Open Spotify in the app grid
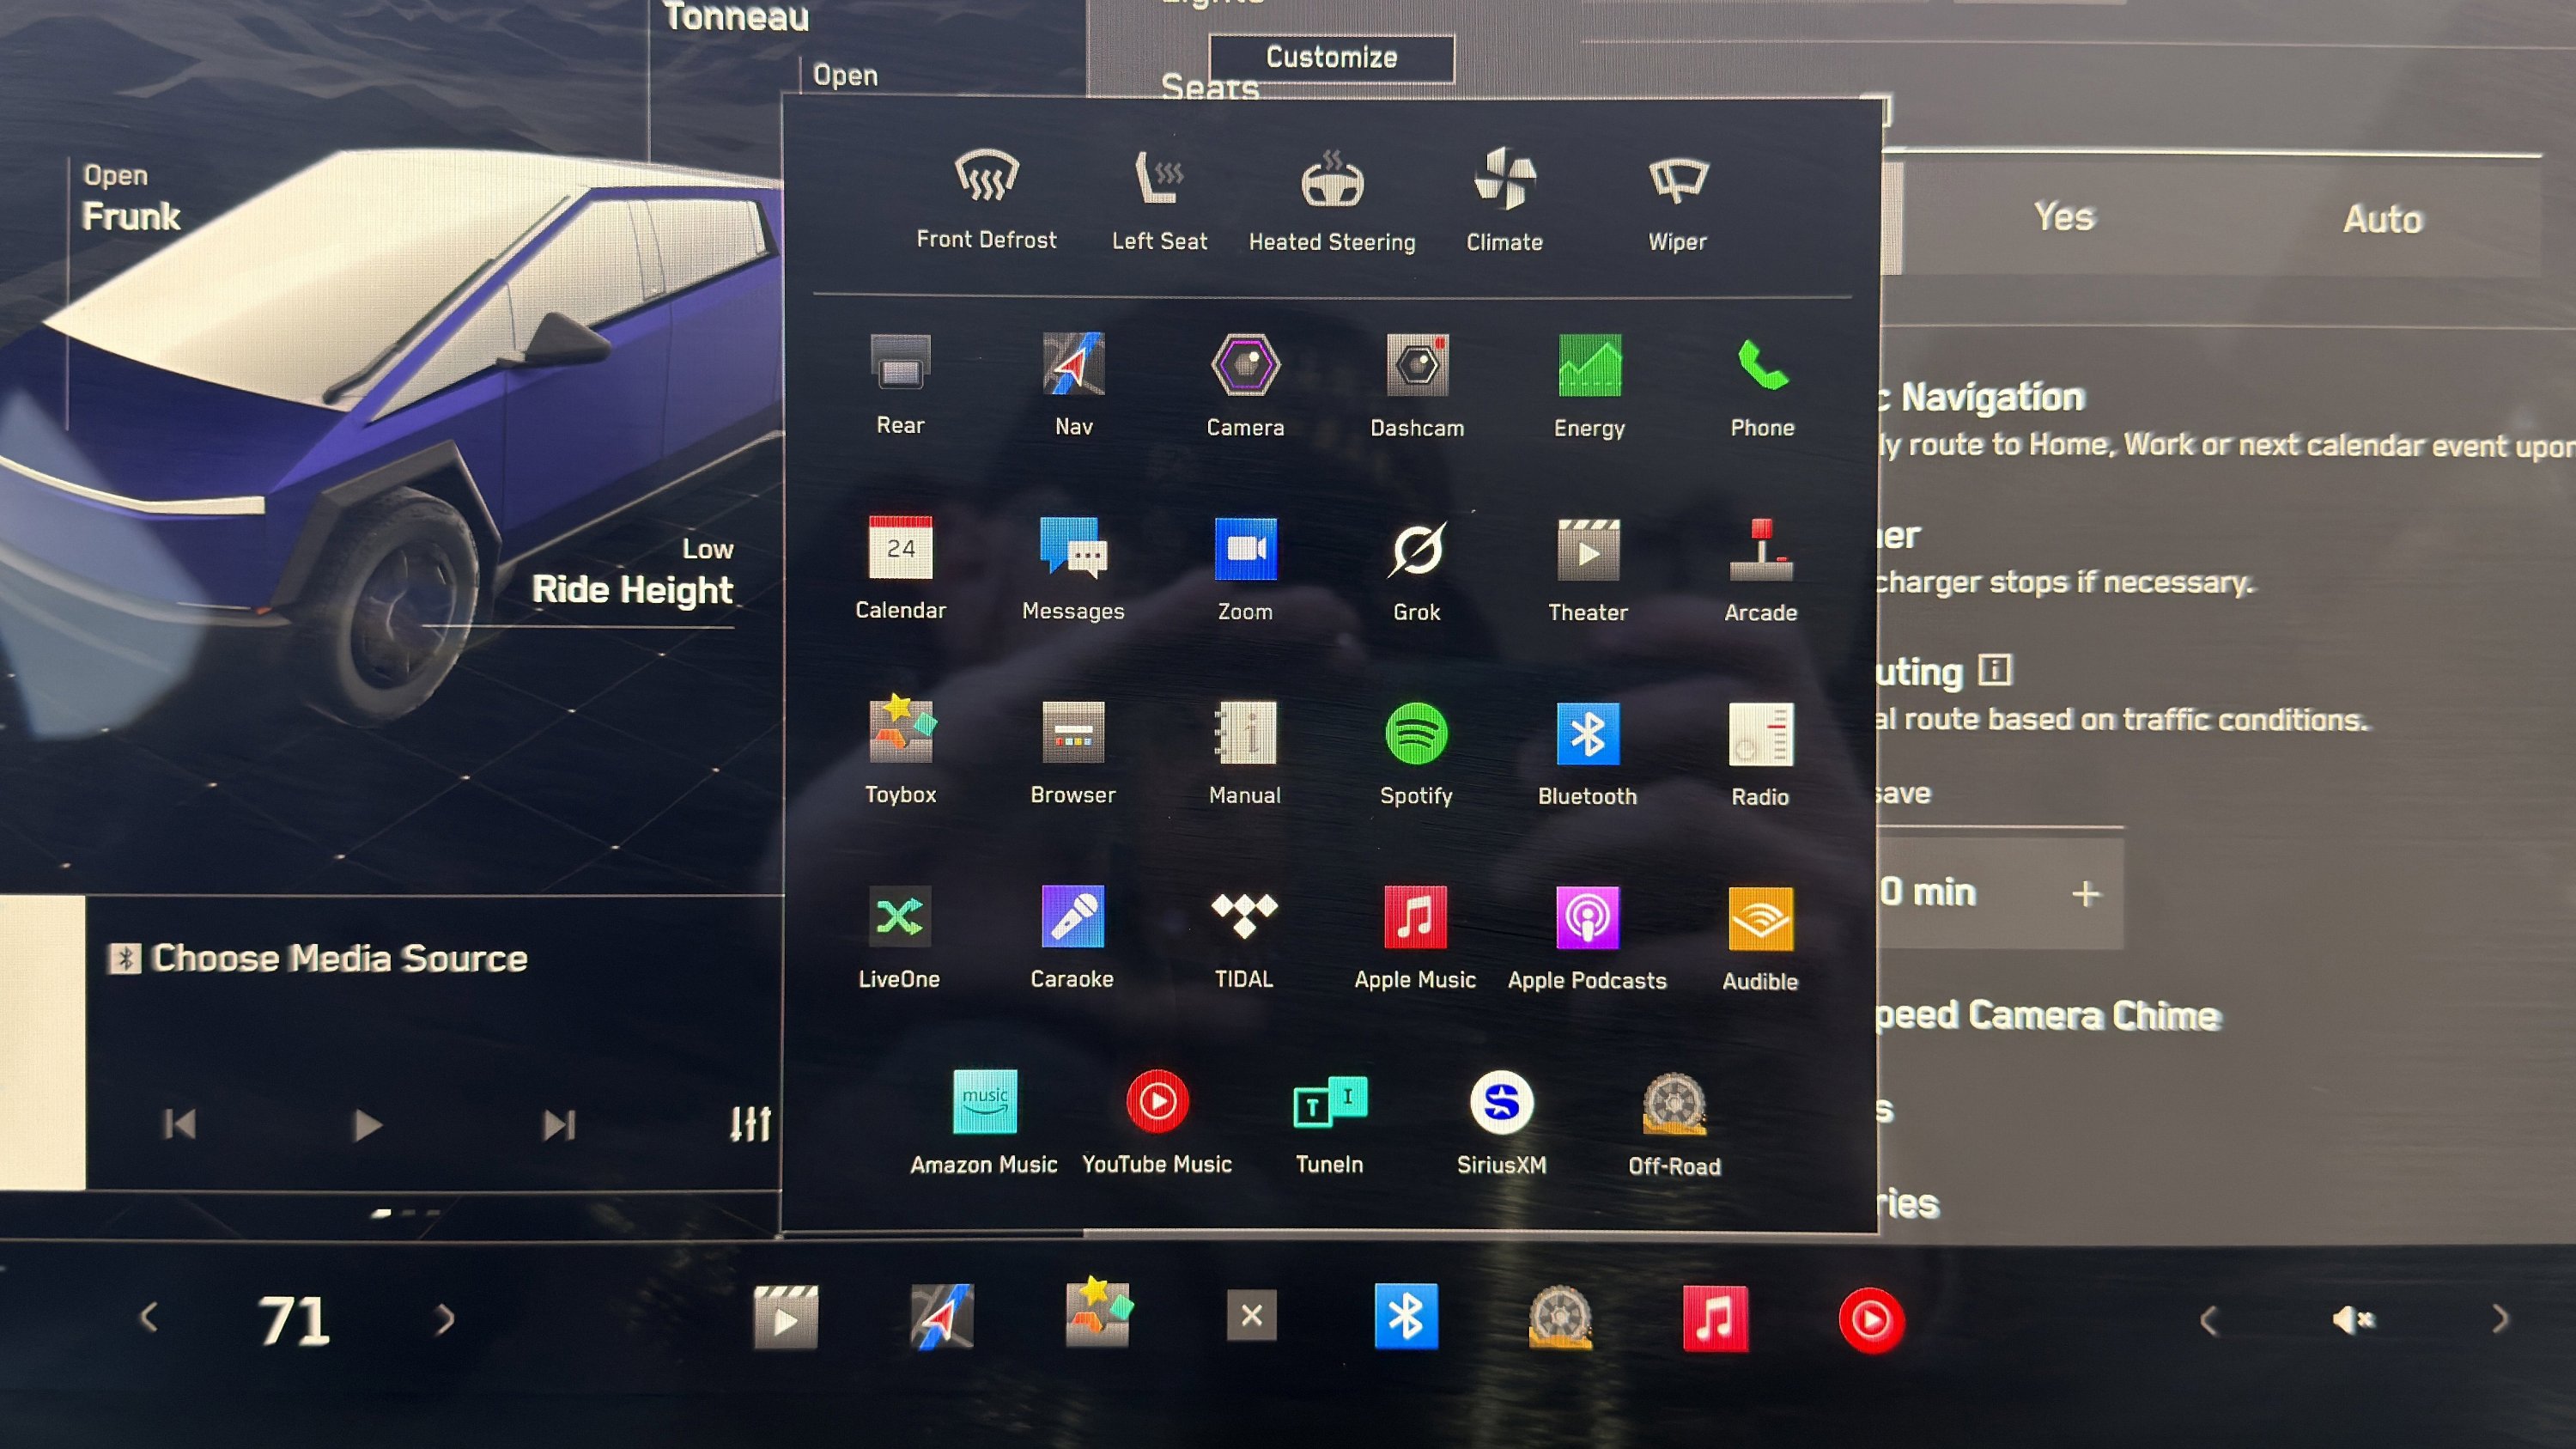 click(1416, 735)
